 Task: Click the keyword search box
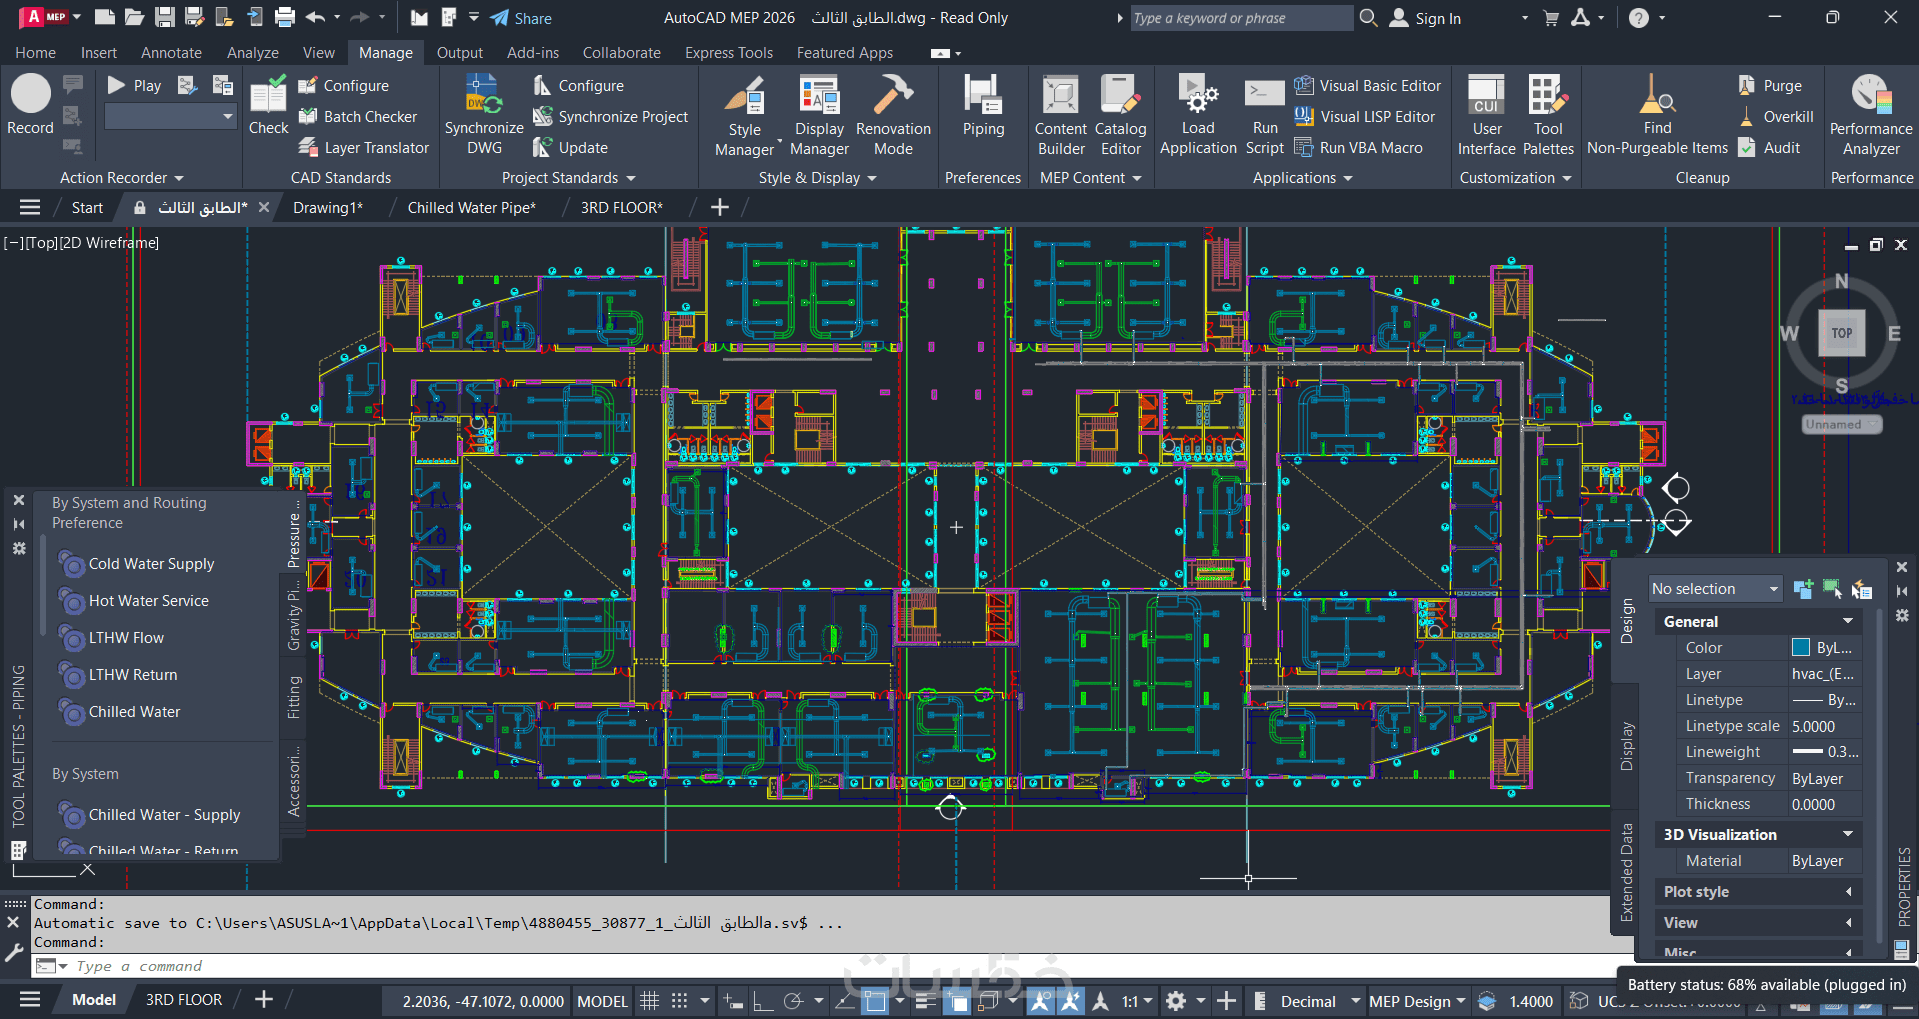pyautogui.click(x=1240, y=18)
